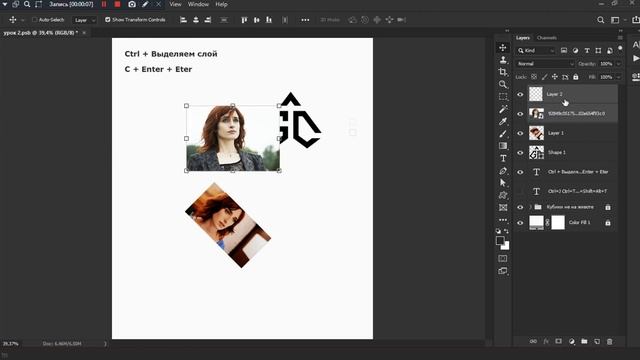Screen dimensions: 640x360
Task: Hide Color Fill 1 layer visibility
Action: 520,223
